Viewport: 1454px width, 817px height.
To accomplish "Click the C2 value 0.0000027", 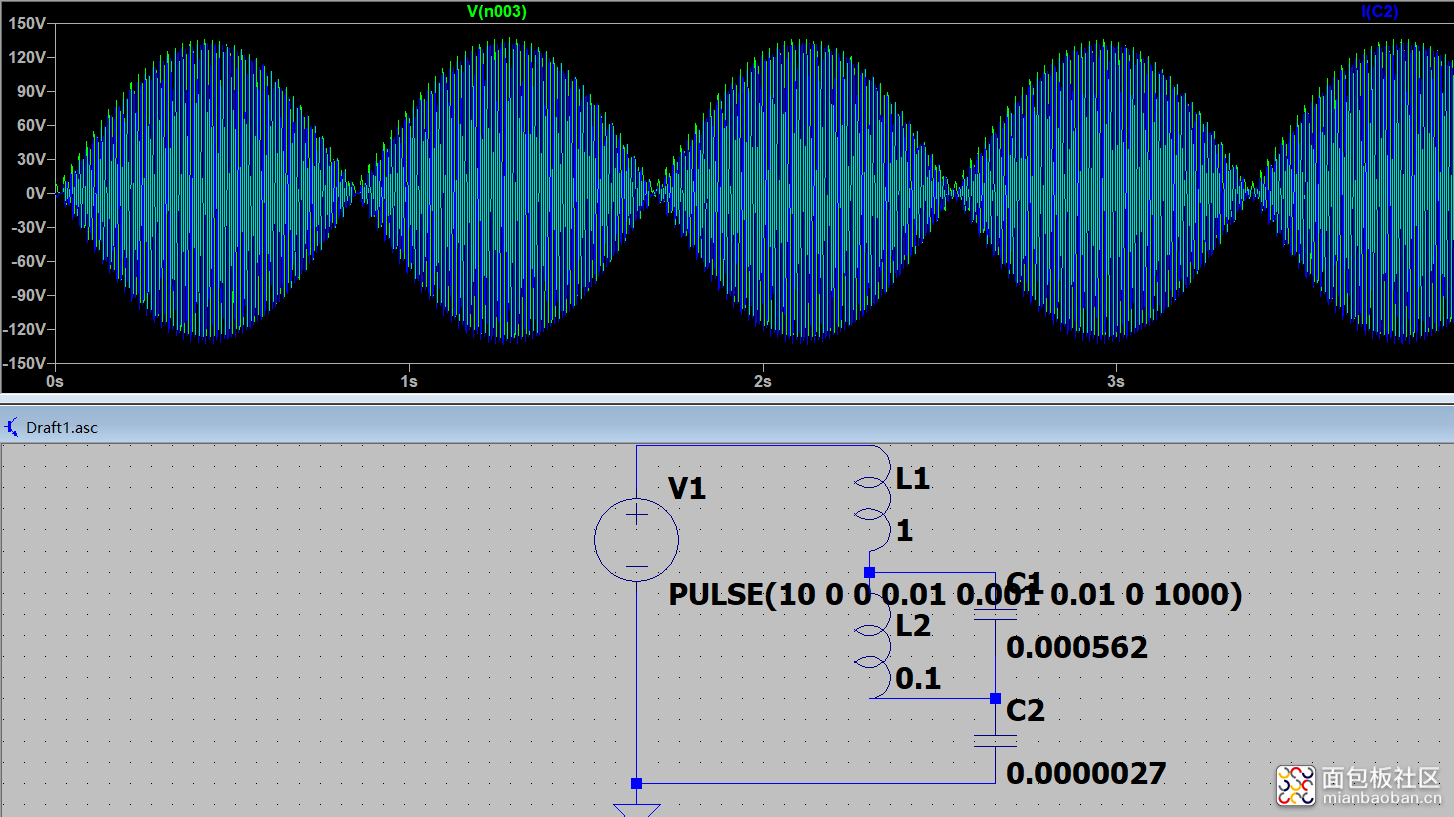I will coord(1086,773).
